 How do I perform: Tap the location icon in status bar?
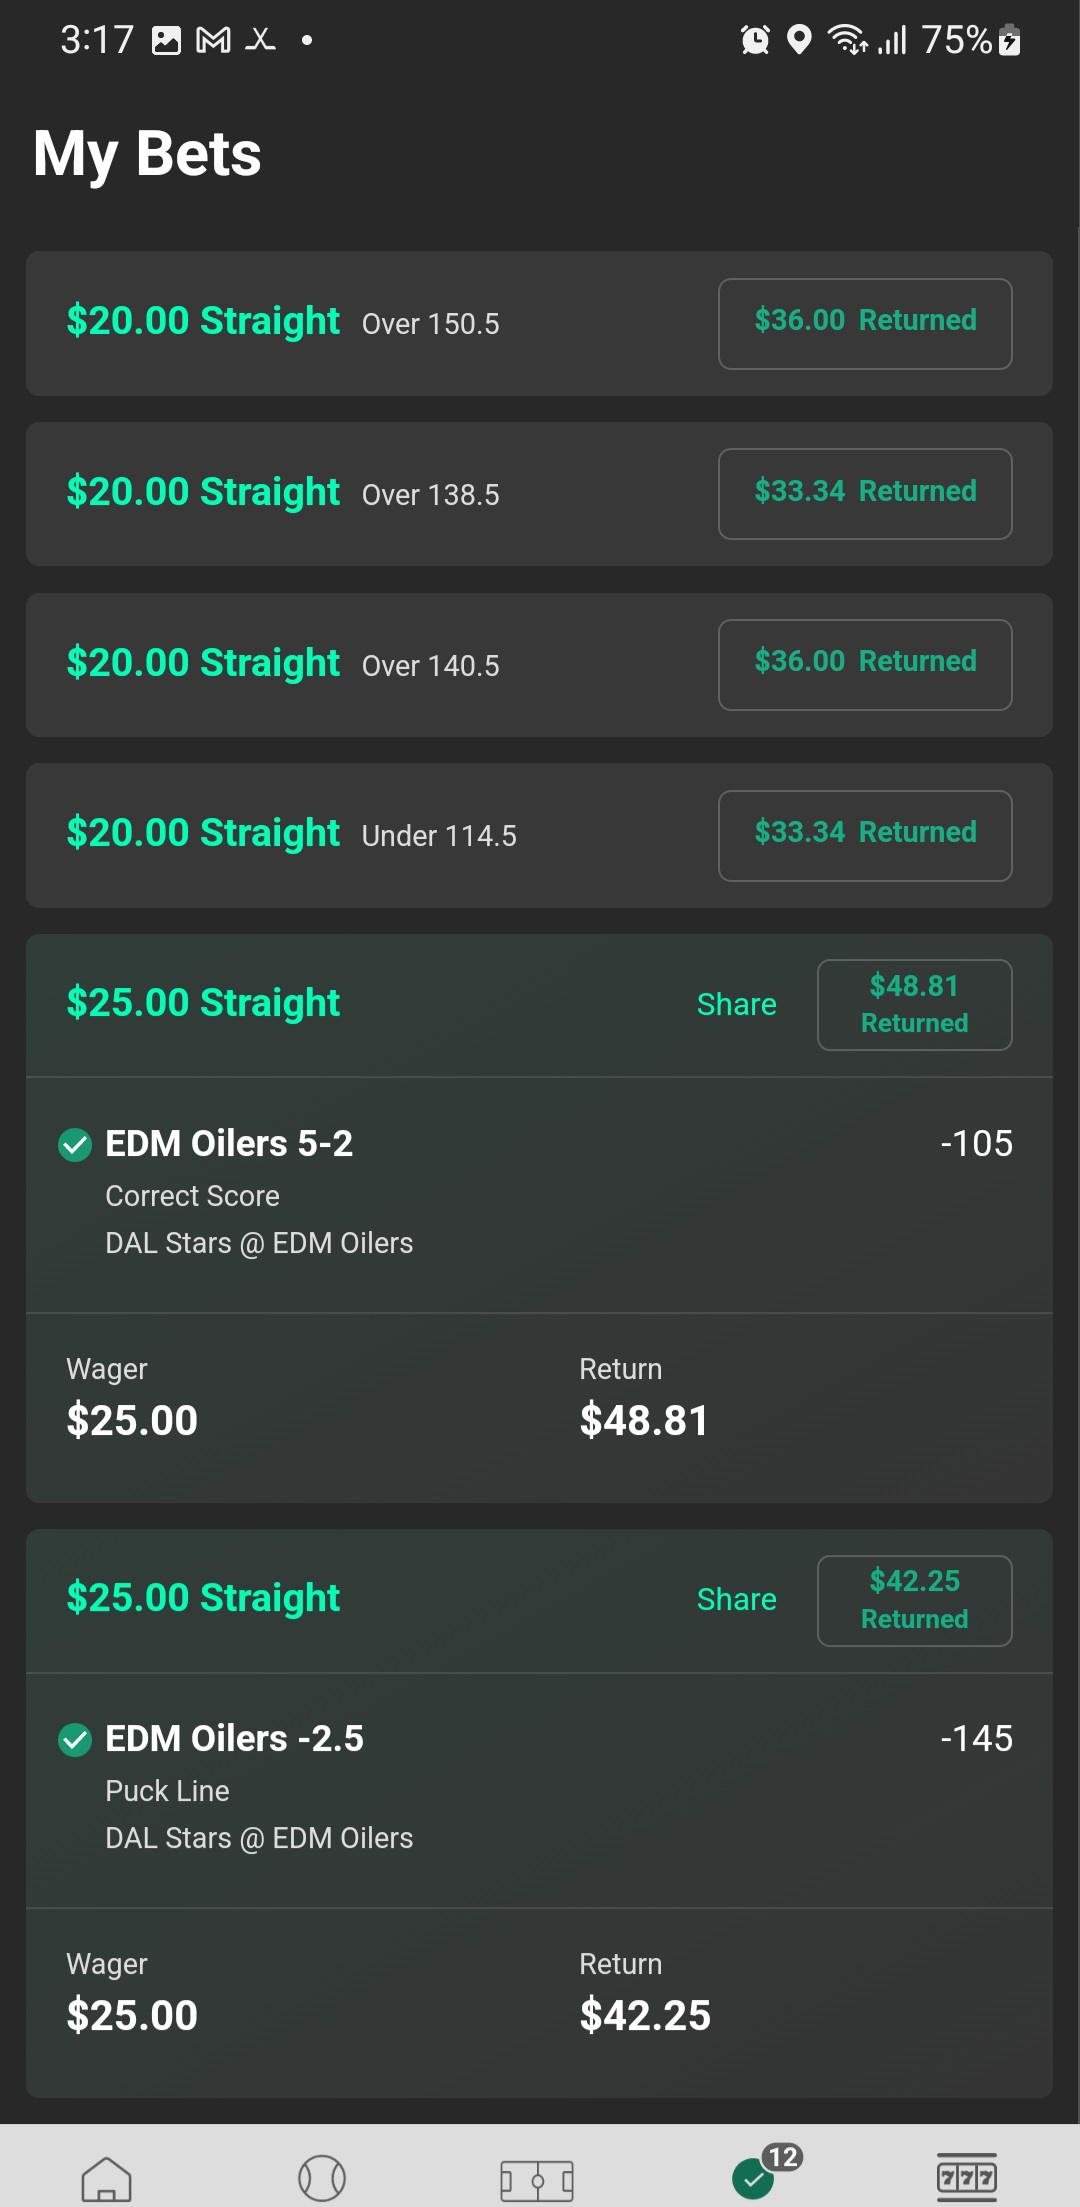click(x=798, y=40)
